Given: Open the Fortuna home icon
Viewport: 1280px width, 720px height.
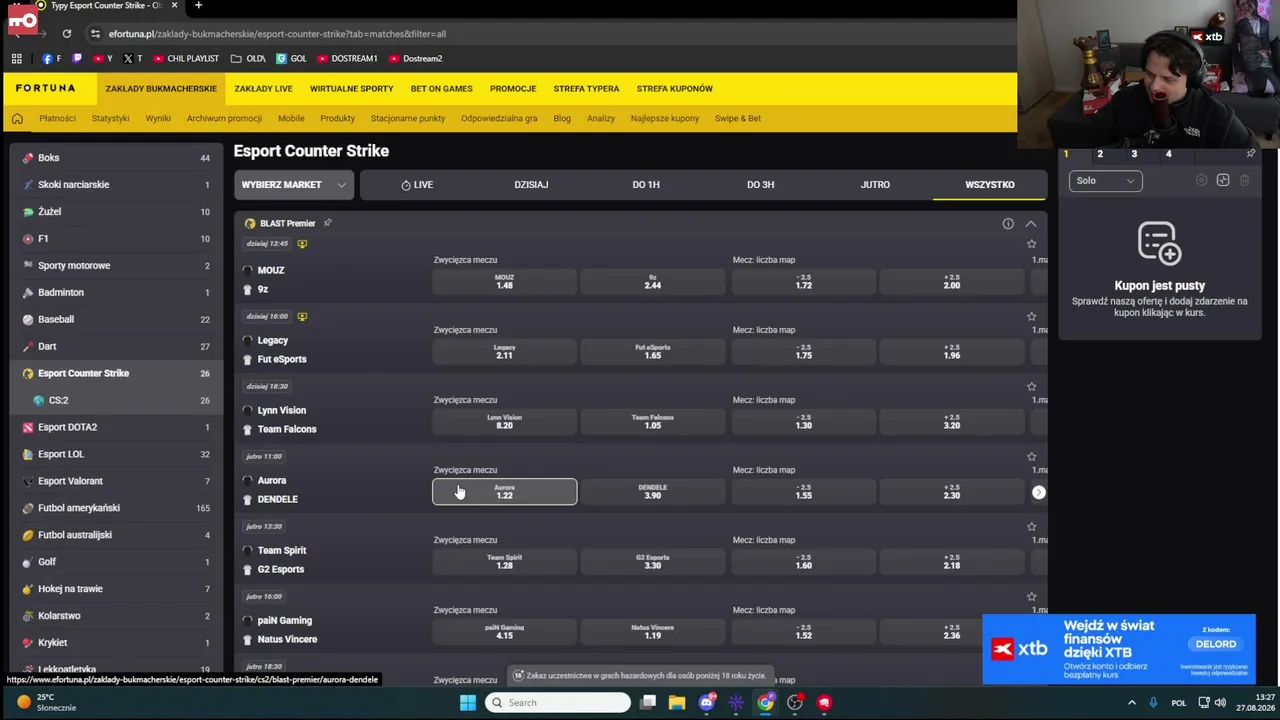Looking at the screenshot, I should 17,118.
